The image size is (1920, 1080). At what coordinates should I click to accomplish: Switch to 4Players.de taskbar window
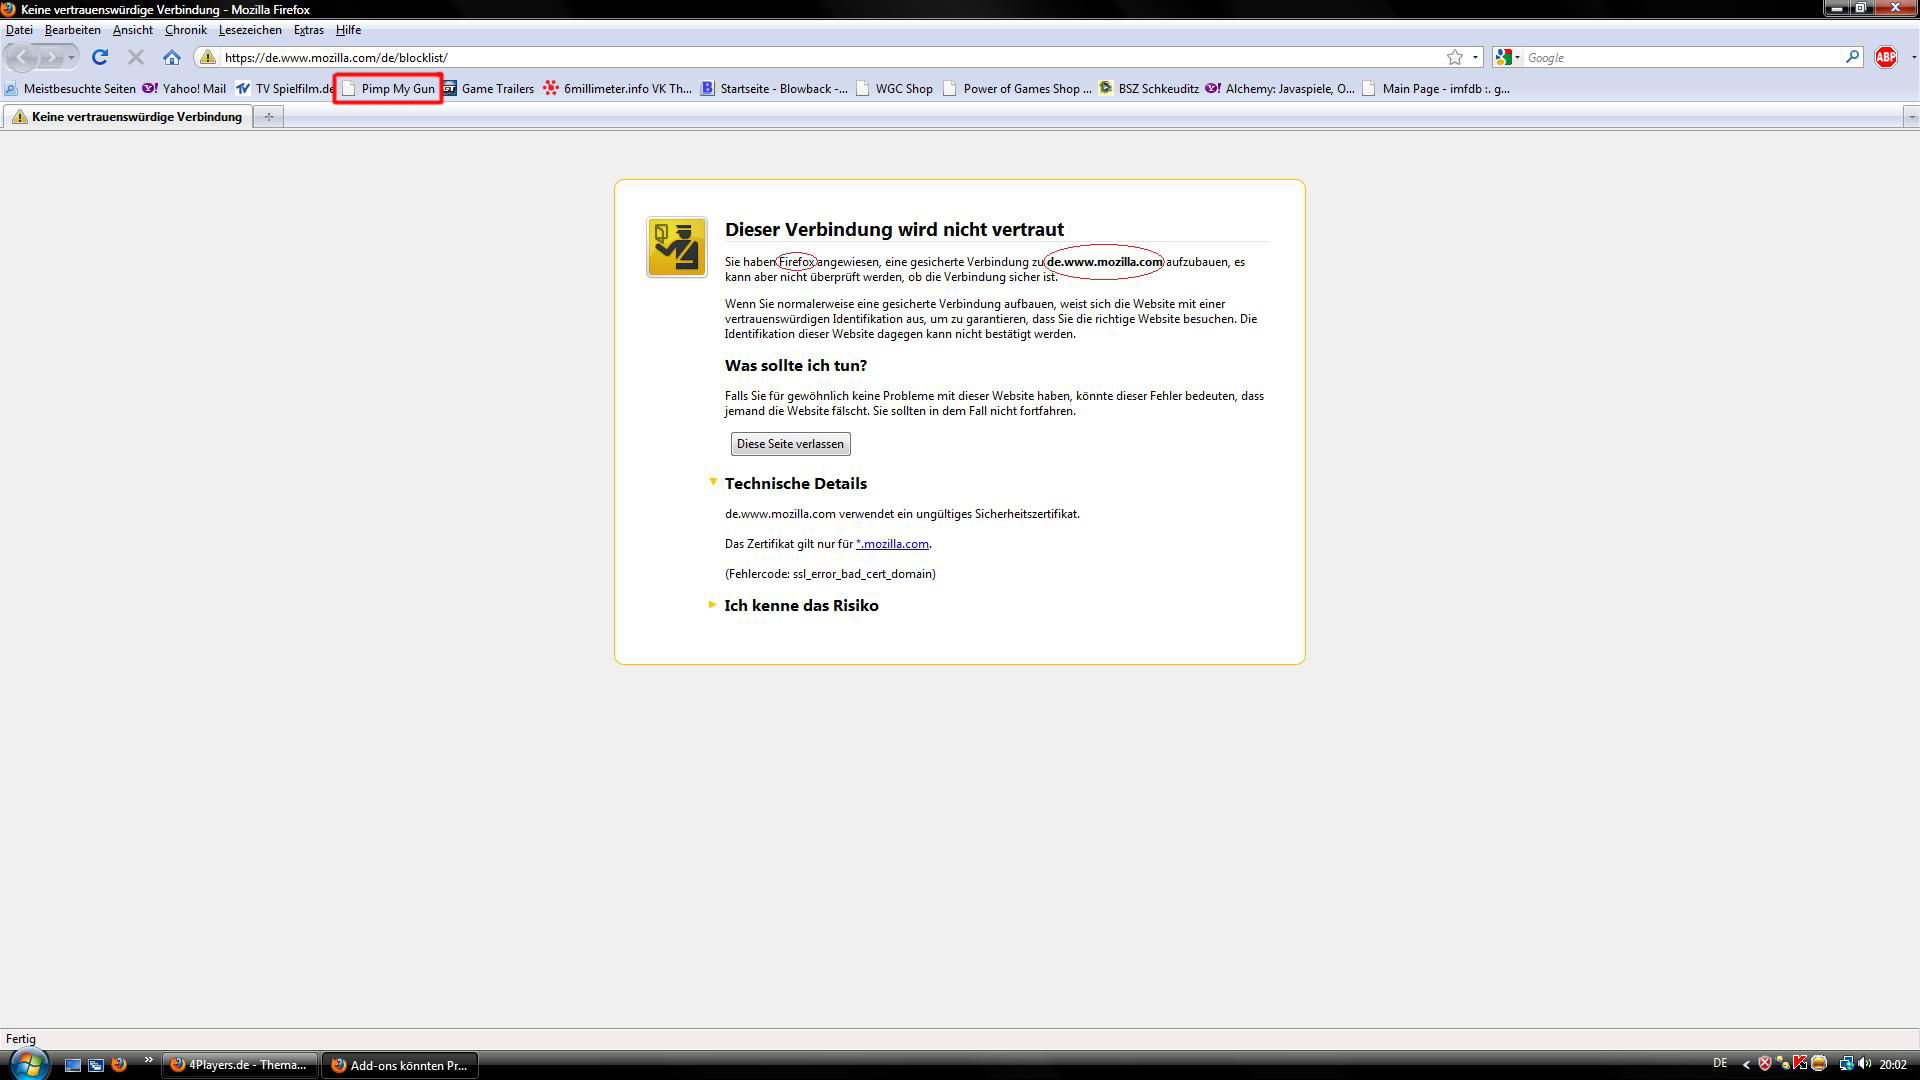tap(240, 1065)
